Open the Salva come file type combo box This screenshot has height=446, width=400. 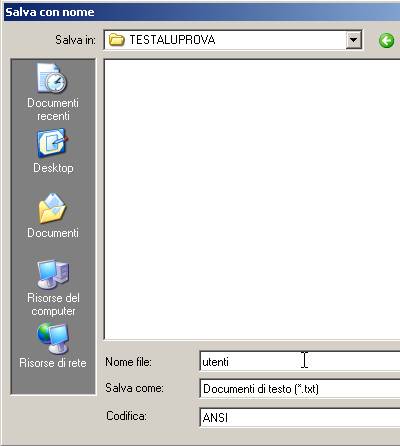(300, 389)
